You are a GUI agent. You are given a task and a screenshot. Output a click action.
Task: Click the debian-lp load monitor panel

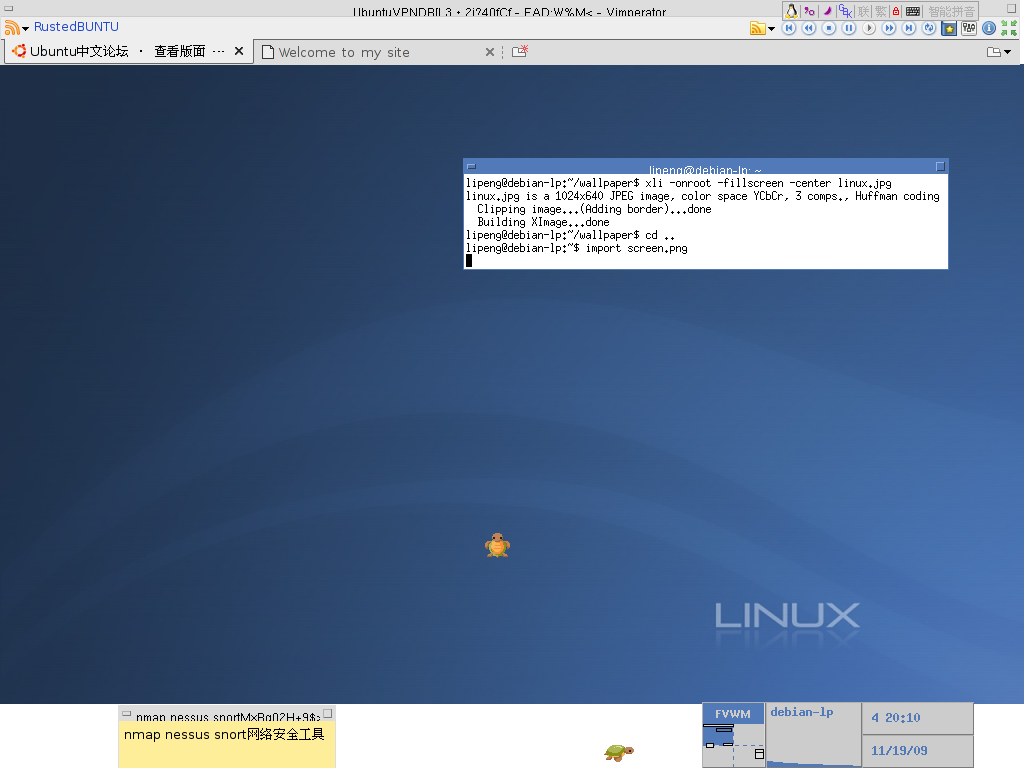[x=813, y=735]
